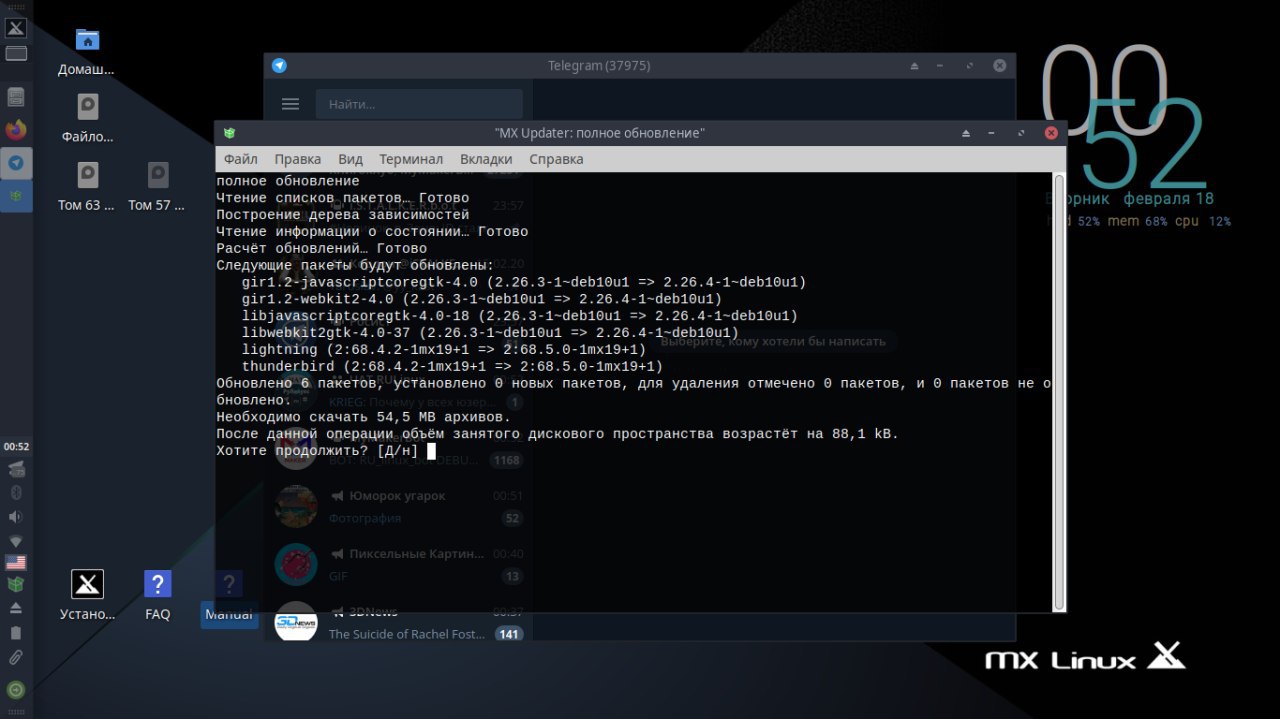
Task: Click the MX Updater icon in terminal title bar
Action: 230,133
